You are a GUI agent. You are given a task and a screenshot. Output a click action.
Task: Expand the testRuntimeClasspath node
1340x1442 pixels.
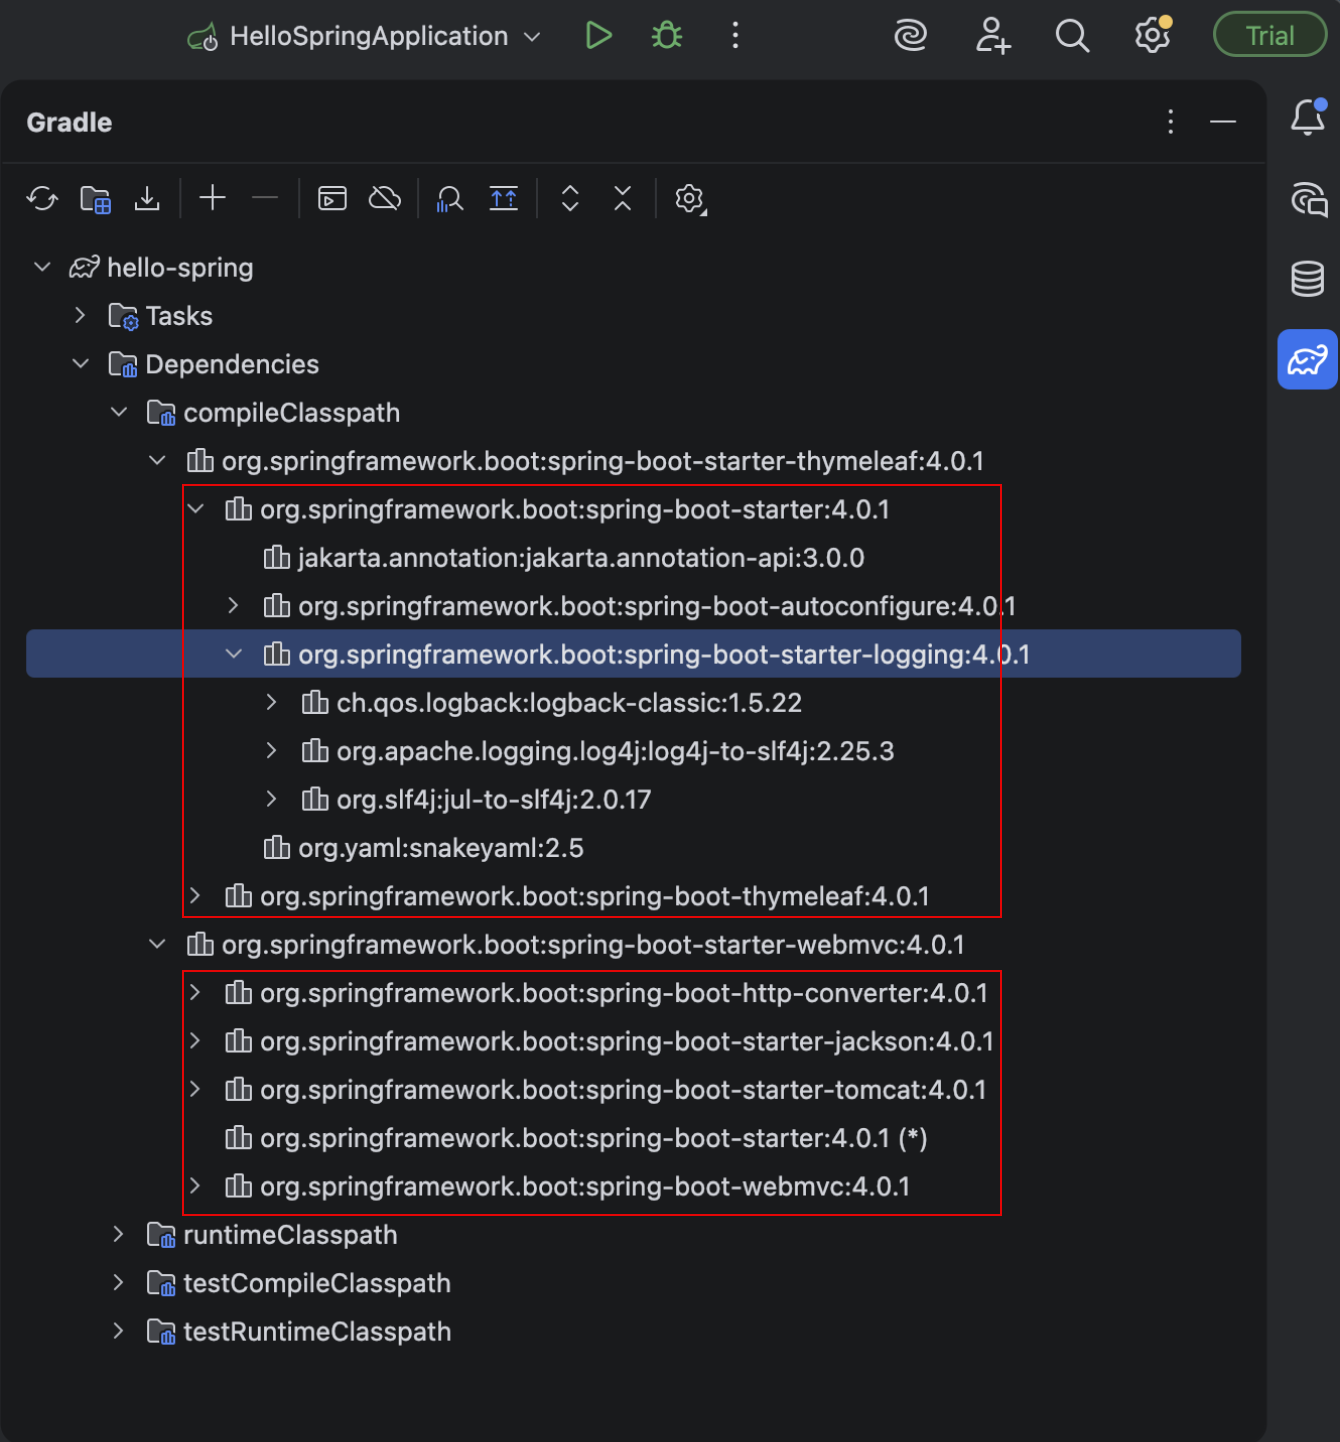[x=118, y=1331]
